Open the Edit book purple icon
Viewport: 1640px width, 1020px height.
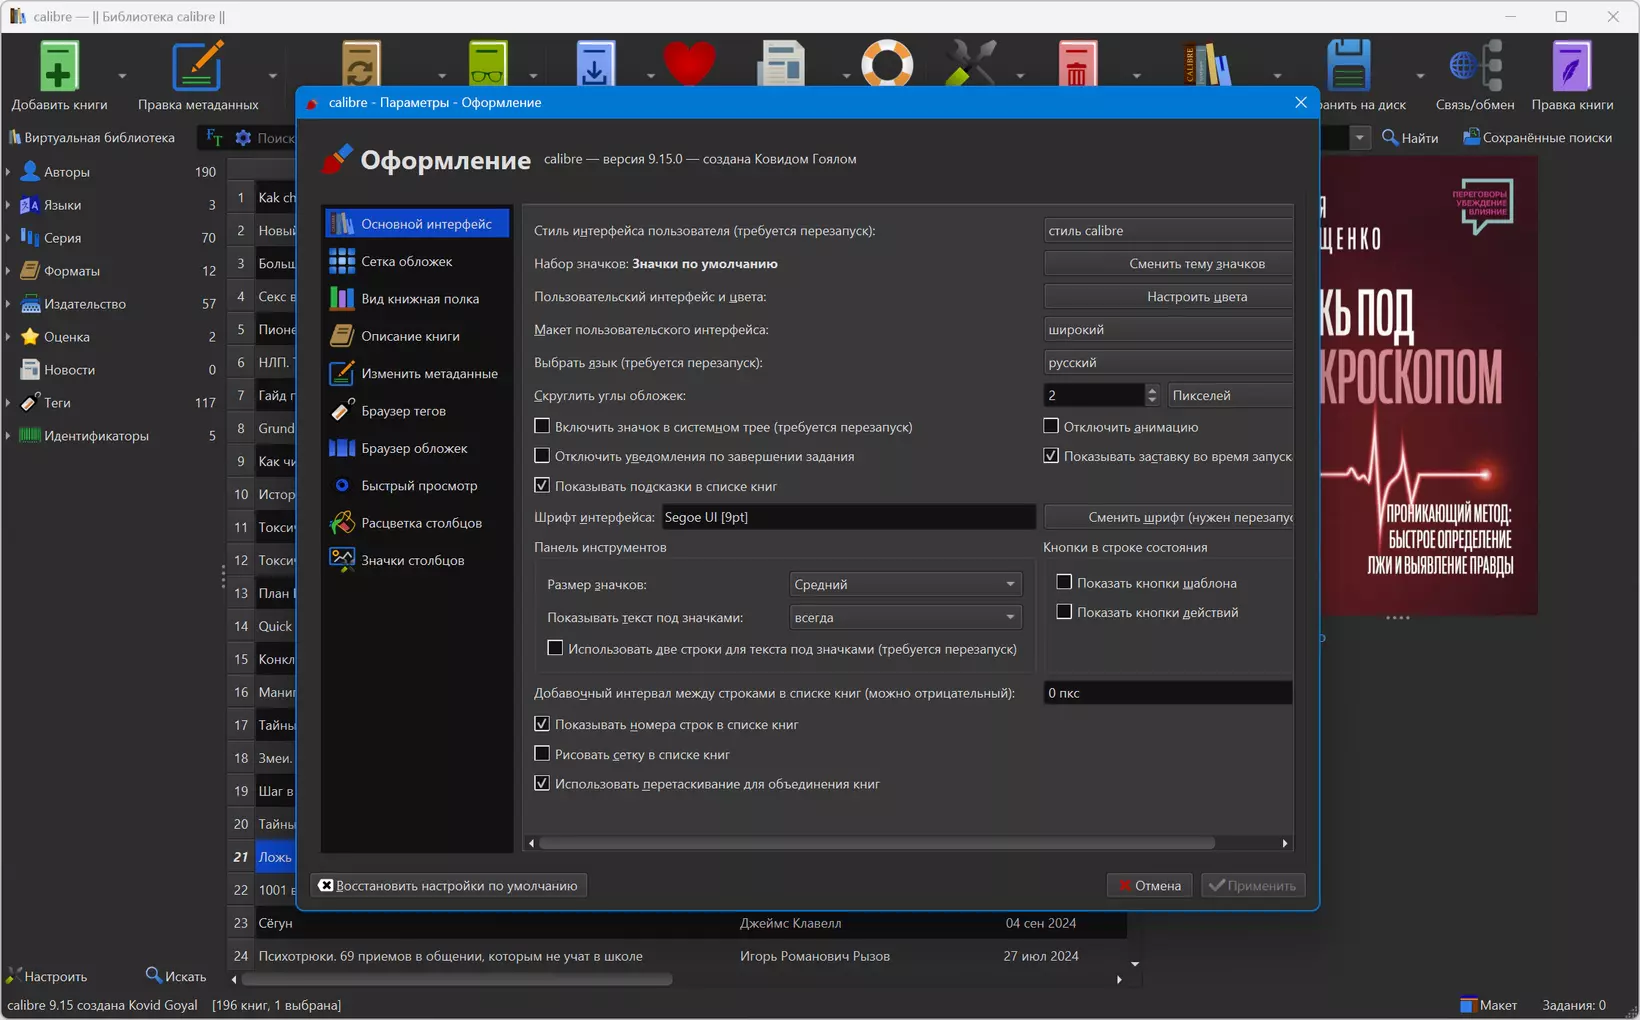[x=1572, y=66]
